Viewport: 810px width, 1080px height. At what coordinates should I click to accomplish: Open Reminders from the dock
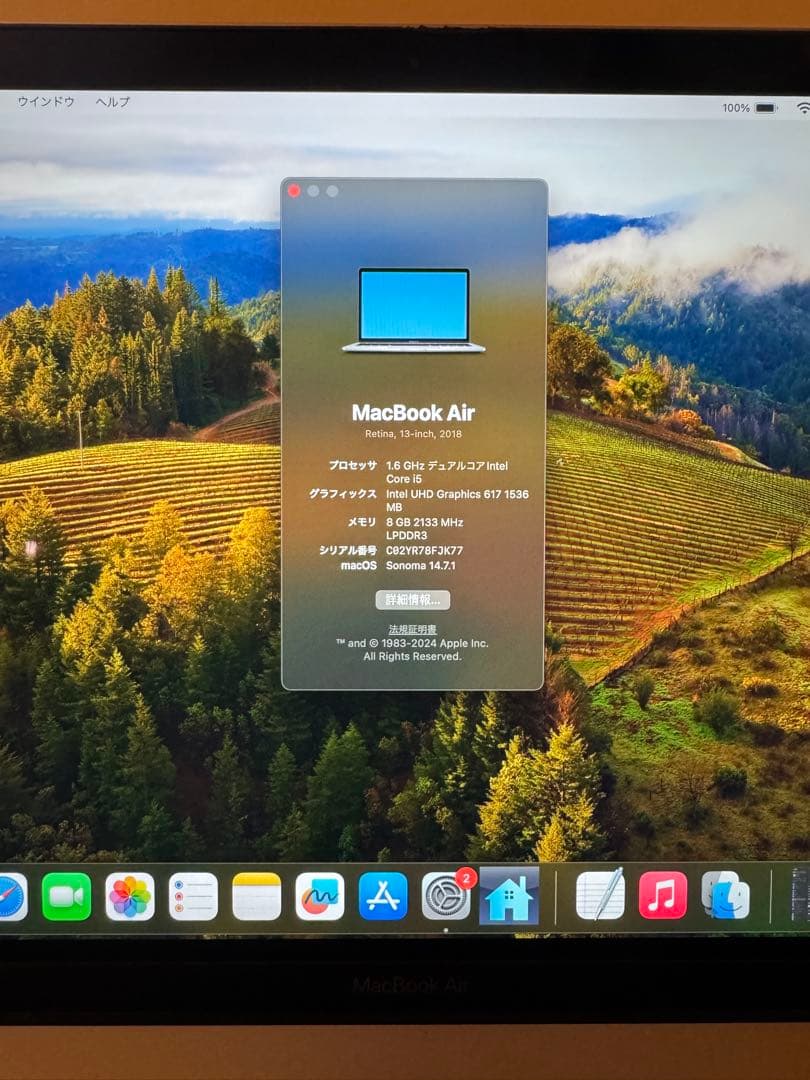[193, 896]
